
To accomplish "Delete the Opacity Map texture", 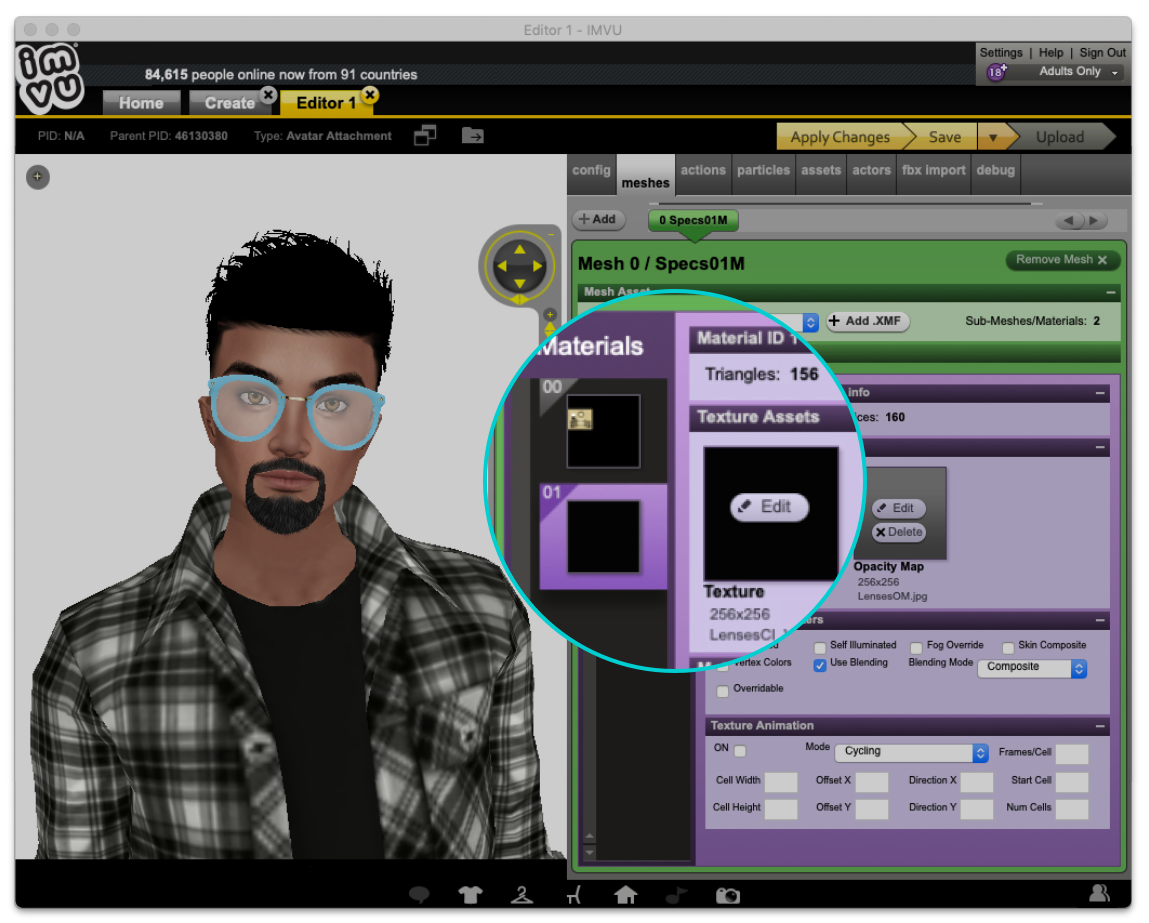I will [x=898, y=533].
